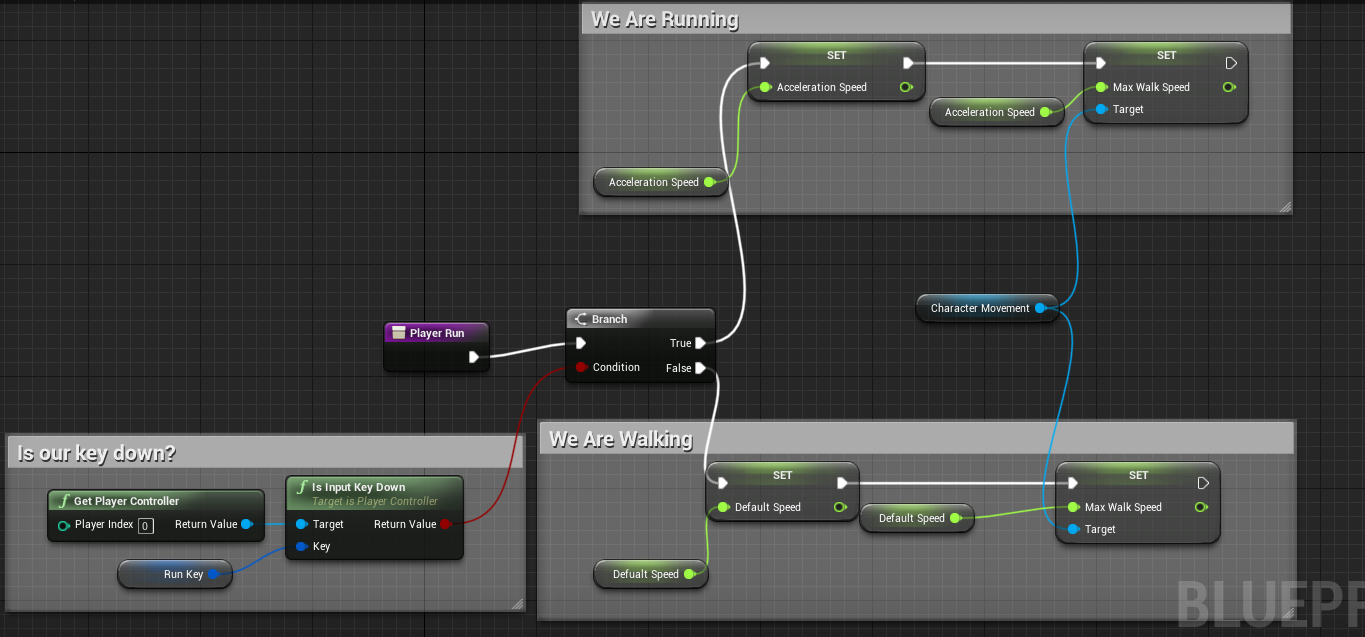Click the Max Walk Speed pin in the Walking SET node
This screenshot has height=637, width=1365.
click(x=1073, y=507)
